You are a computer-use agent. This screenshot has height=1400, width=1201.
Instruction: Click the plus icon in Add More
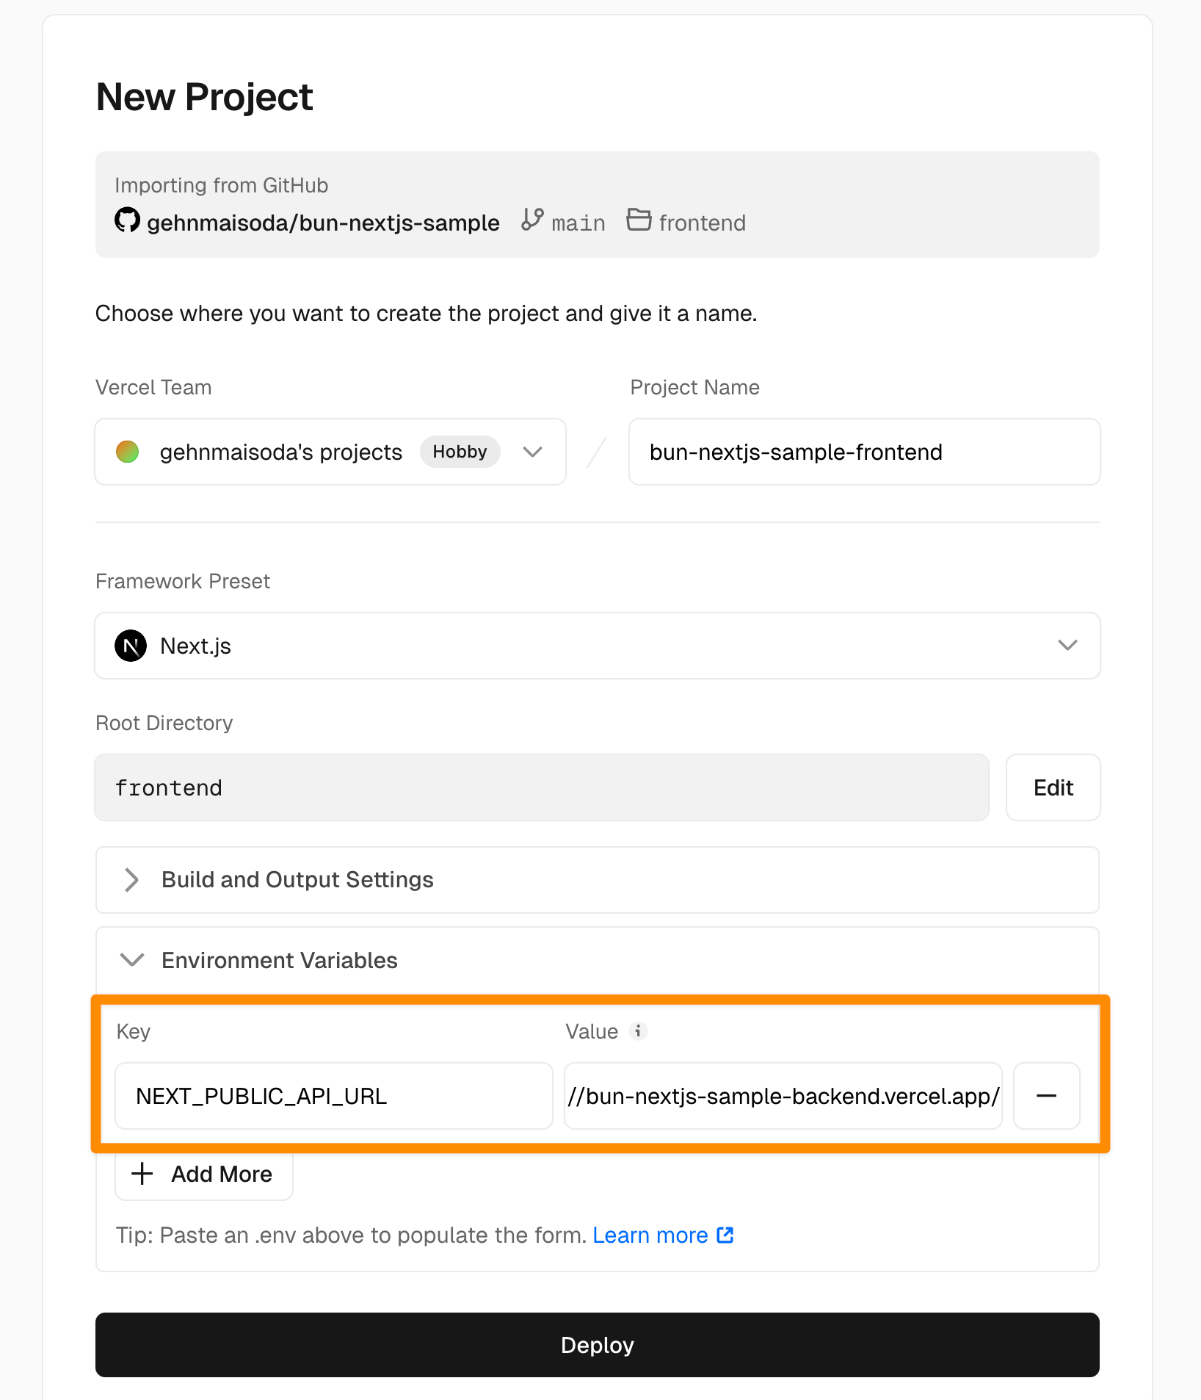point(143,1174)
